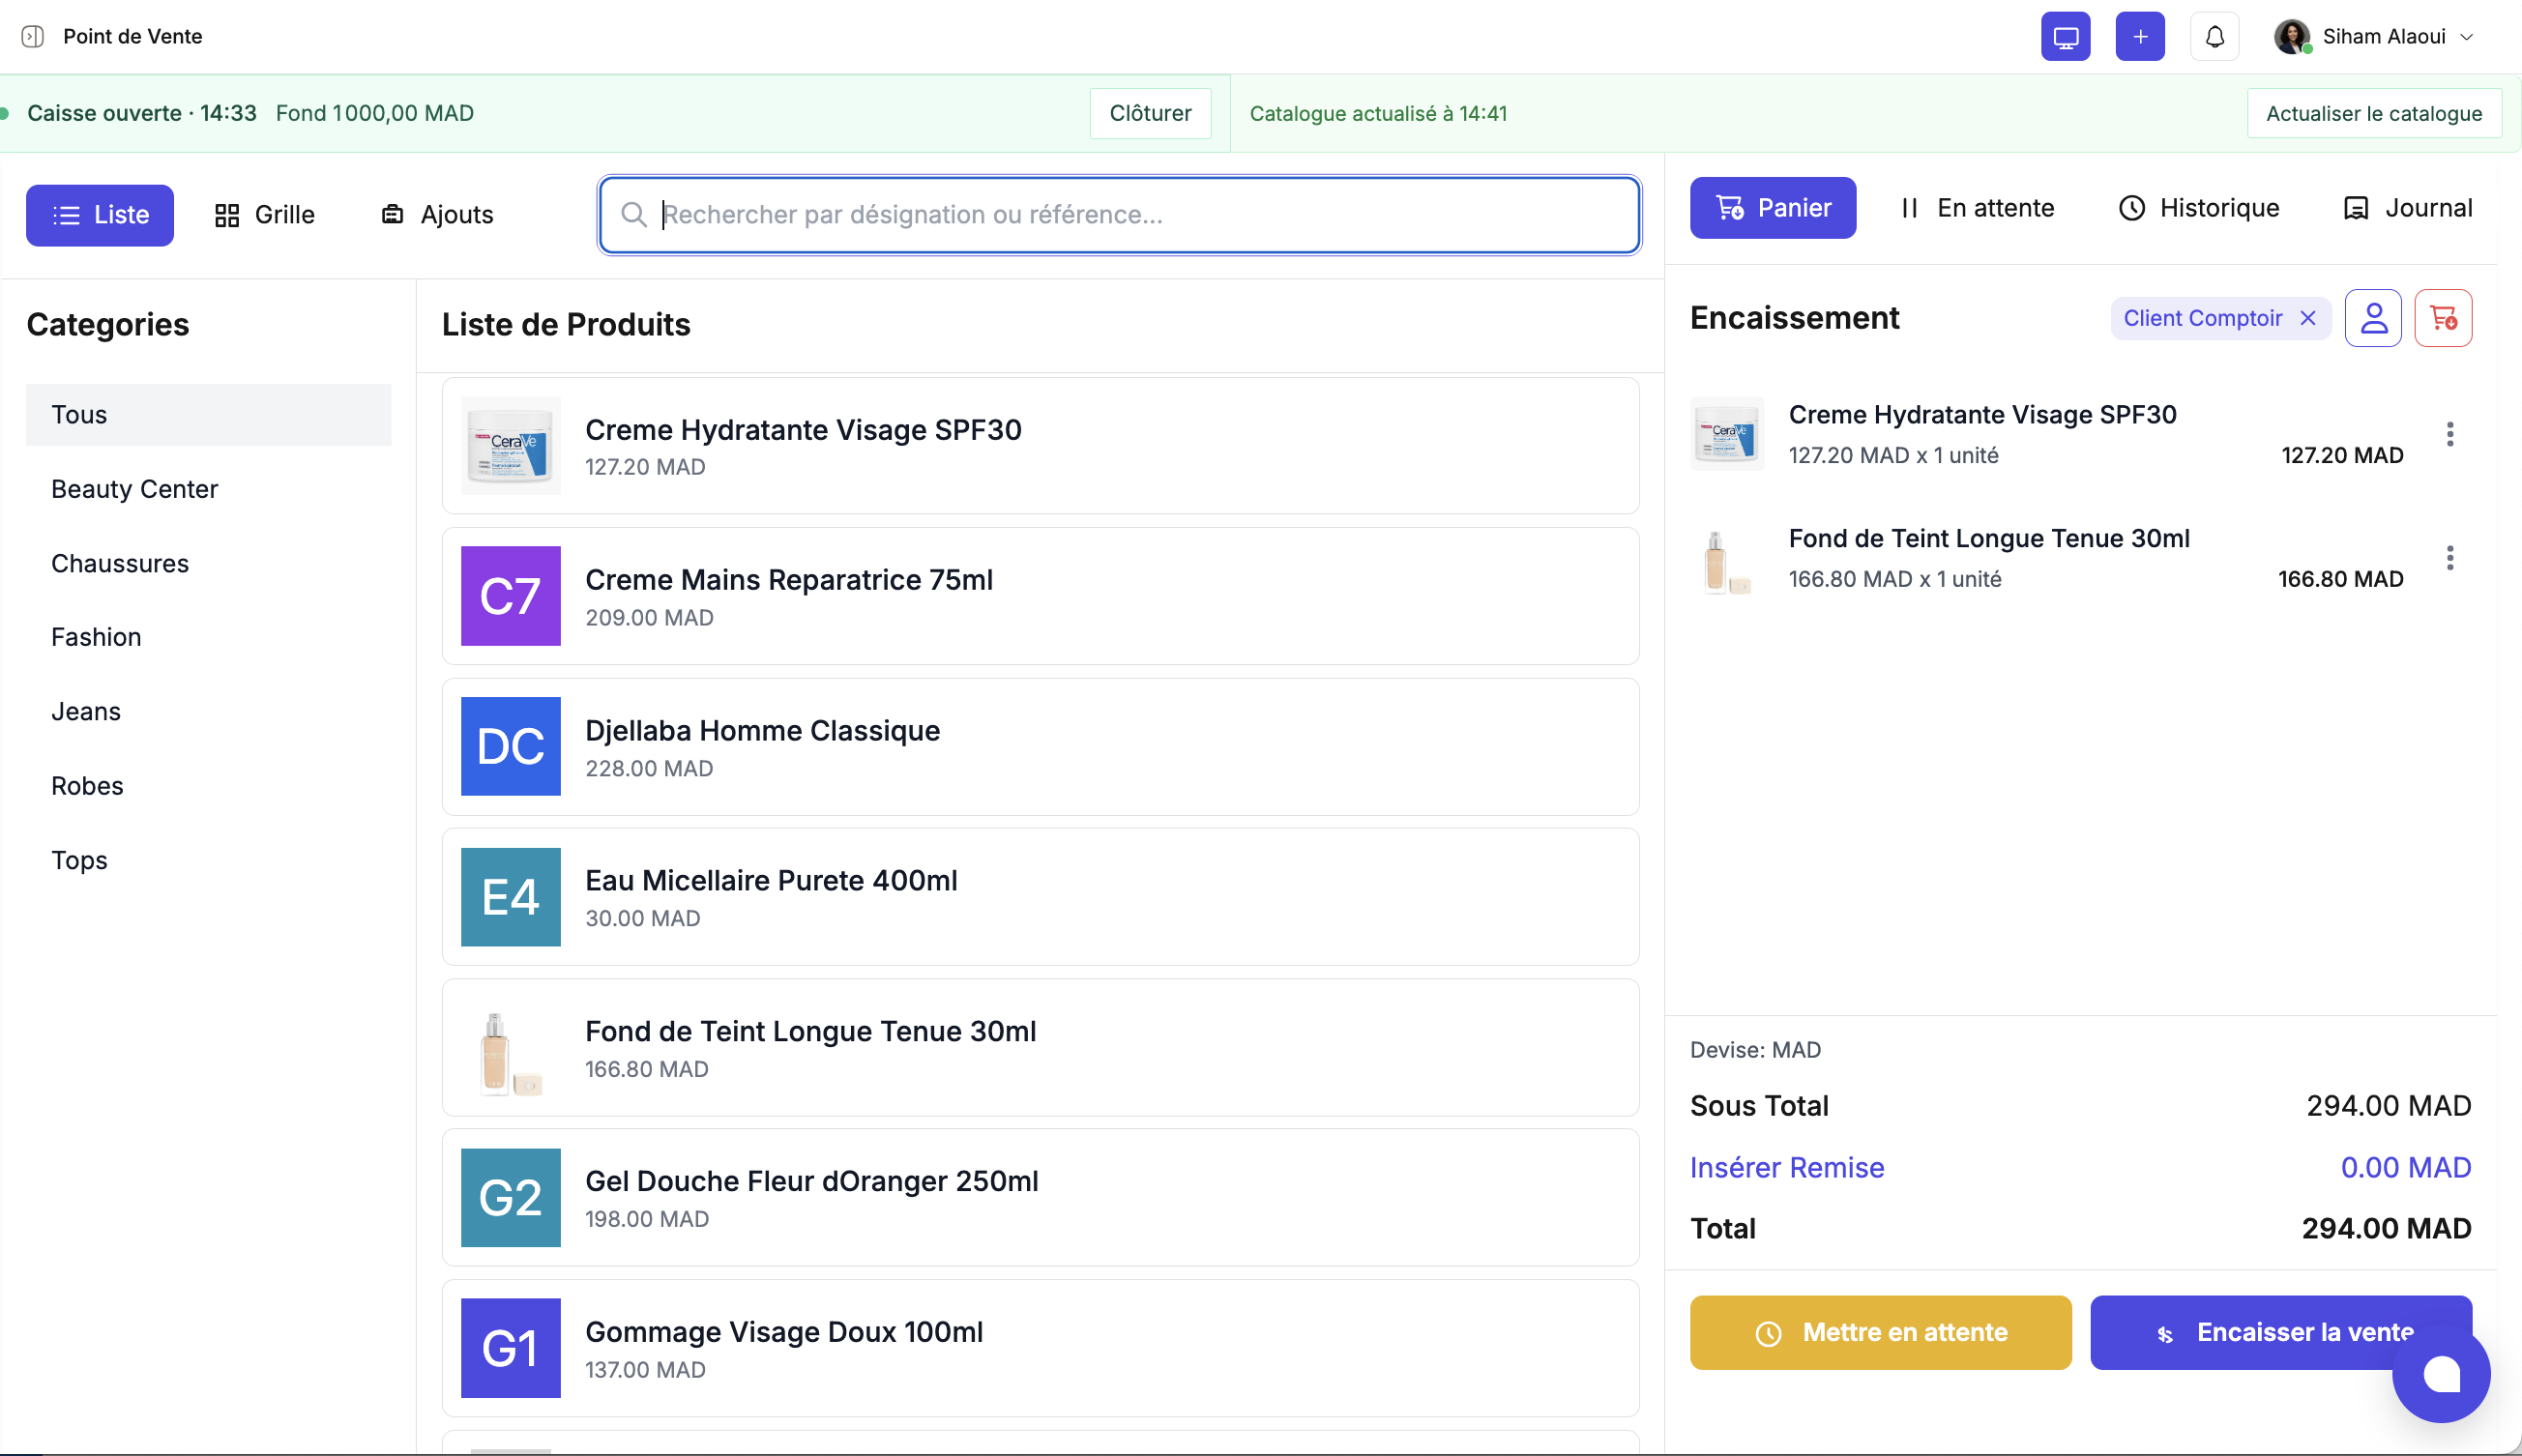This screenshot has width=2522, height=1456.
Task: Click the indigo G1 product tile
Action: [x=511, y=1348]
